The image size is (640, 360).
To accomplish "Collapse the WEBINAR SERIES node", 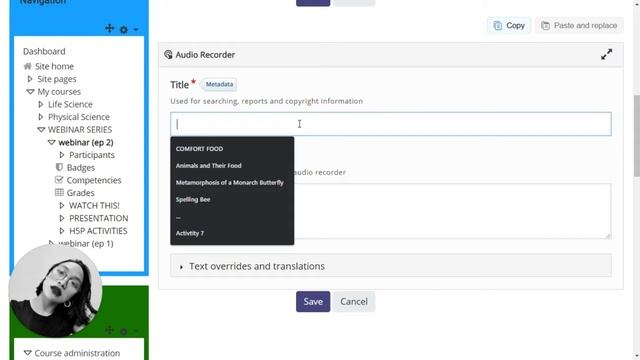I will pyautogui.click(x=41, y=129).
